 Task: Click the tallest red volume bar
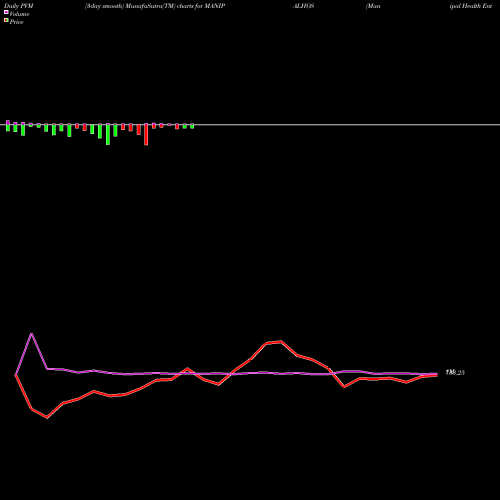pos(146,134)
